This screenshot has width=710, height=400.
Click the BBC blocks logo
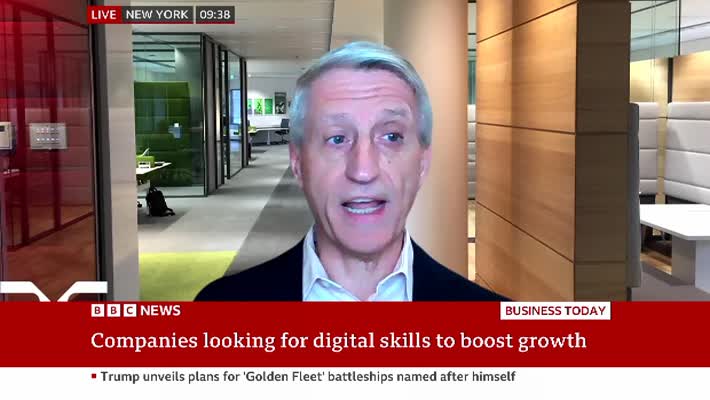[x=112, y=311]
